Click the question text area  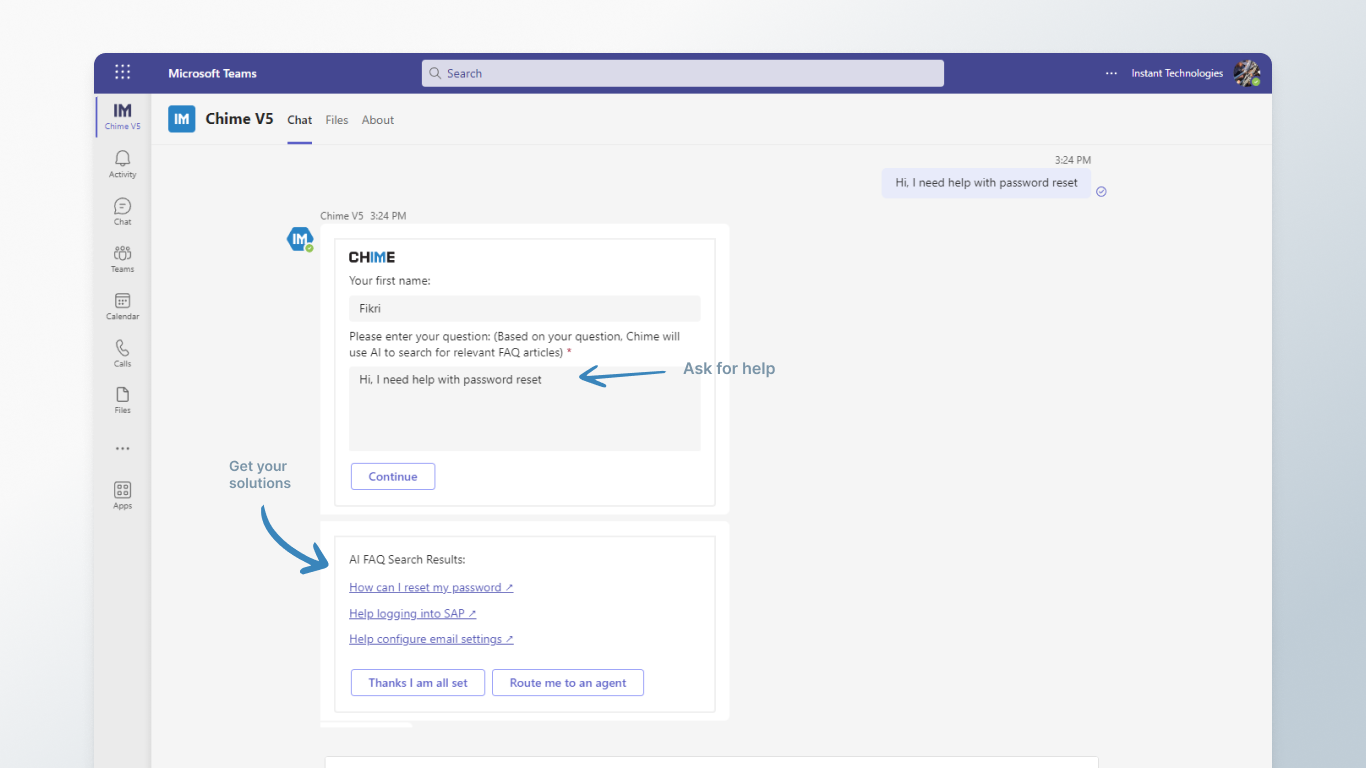(525, 408)
